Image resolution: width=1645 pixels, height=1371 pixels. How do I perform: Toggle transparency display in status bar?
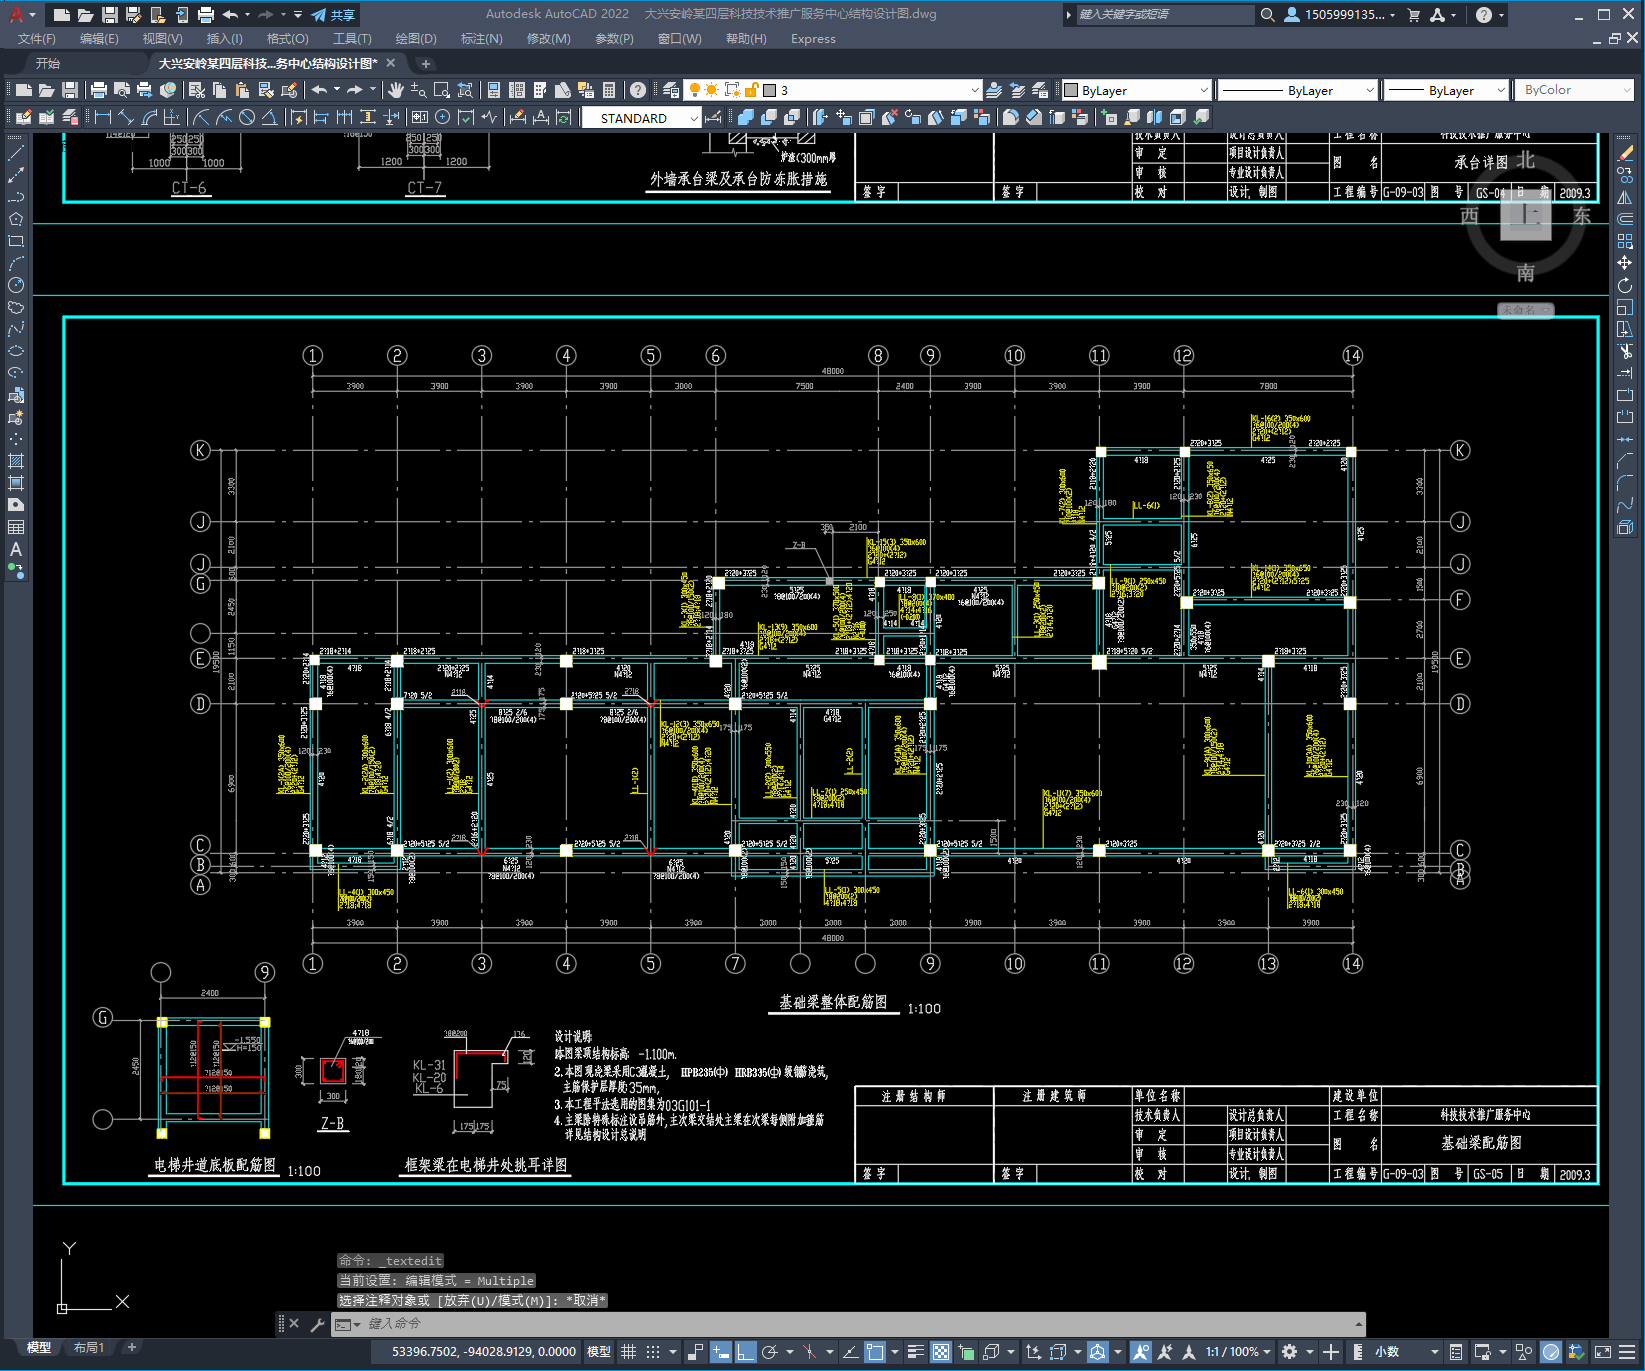pos(941,1352)
